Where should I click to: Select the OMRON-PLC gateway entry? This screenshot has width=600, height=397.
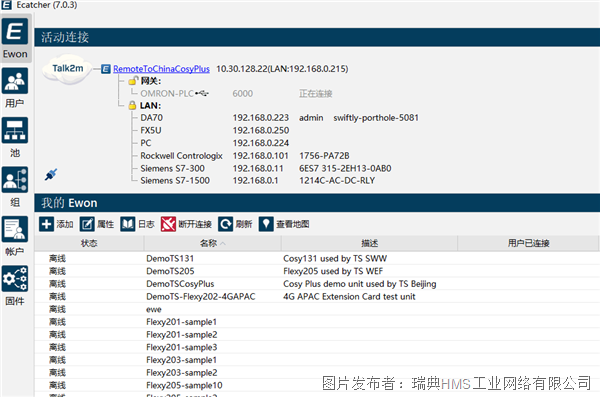pos(167,93)
